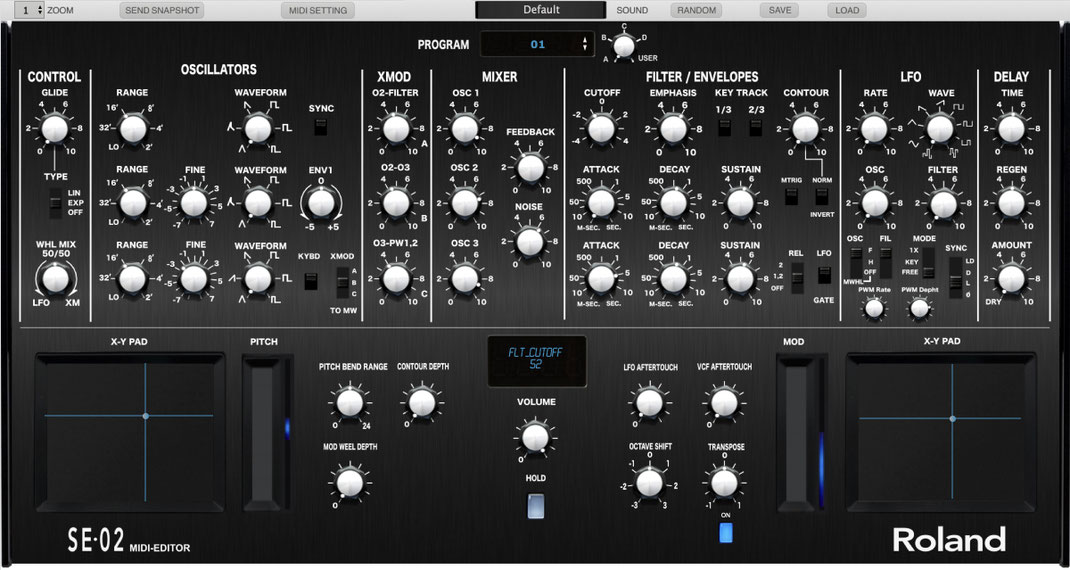Click the O2-O3 cross modulation knob
This screenshot has width=1070, height=570.
pyautogui.click(x=396, y=203)
